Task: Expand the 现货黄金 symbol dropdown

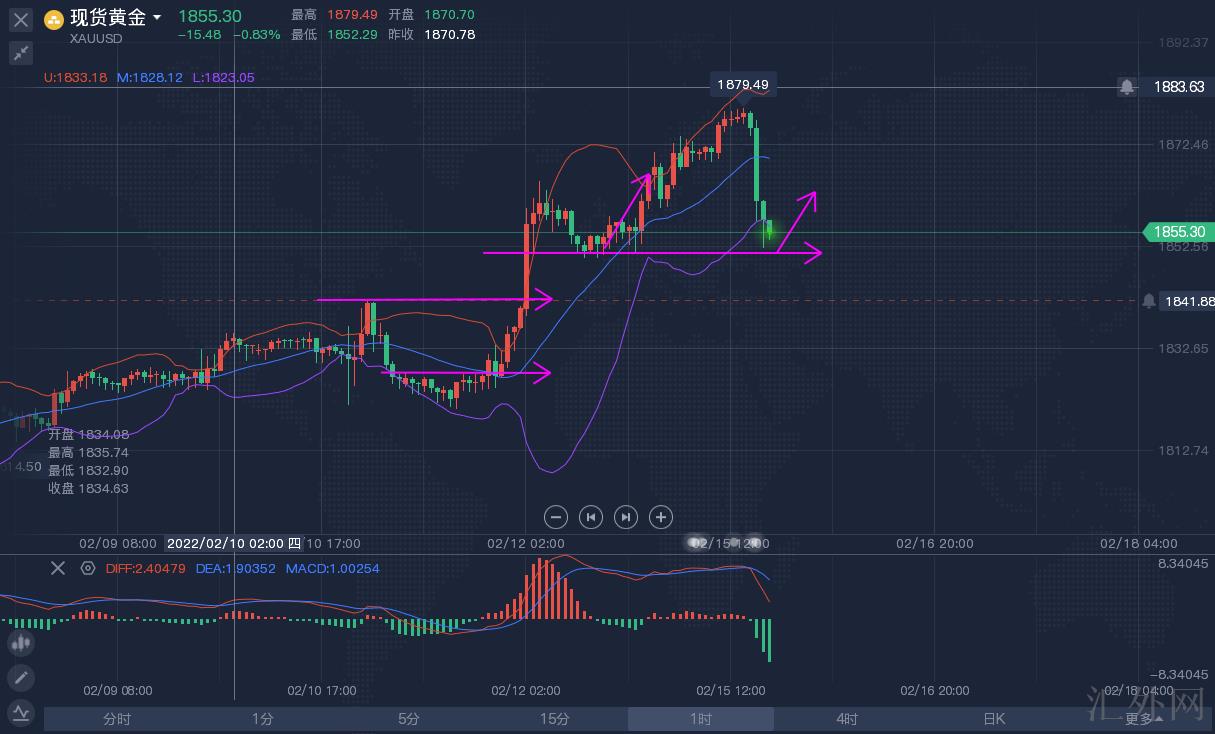Action: coord(157,18)
